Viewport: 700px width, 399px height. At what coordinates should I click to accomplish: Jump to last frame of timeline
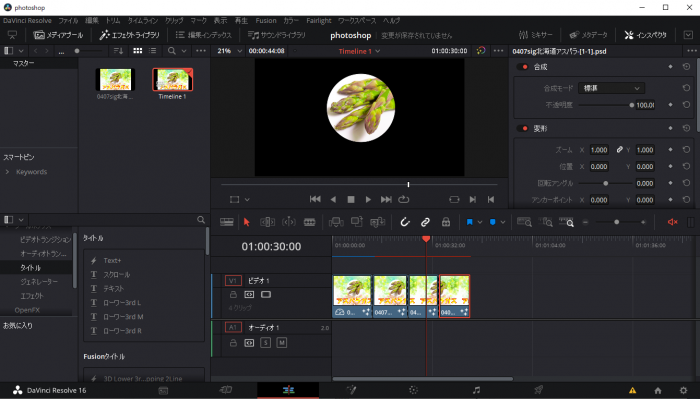tap(386, 200)
